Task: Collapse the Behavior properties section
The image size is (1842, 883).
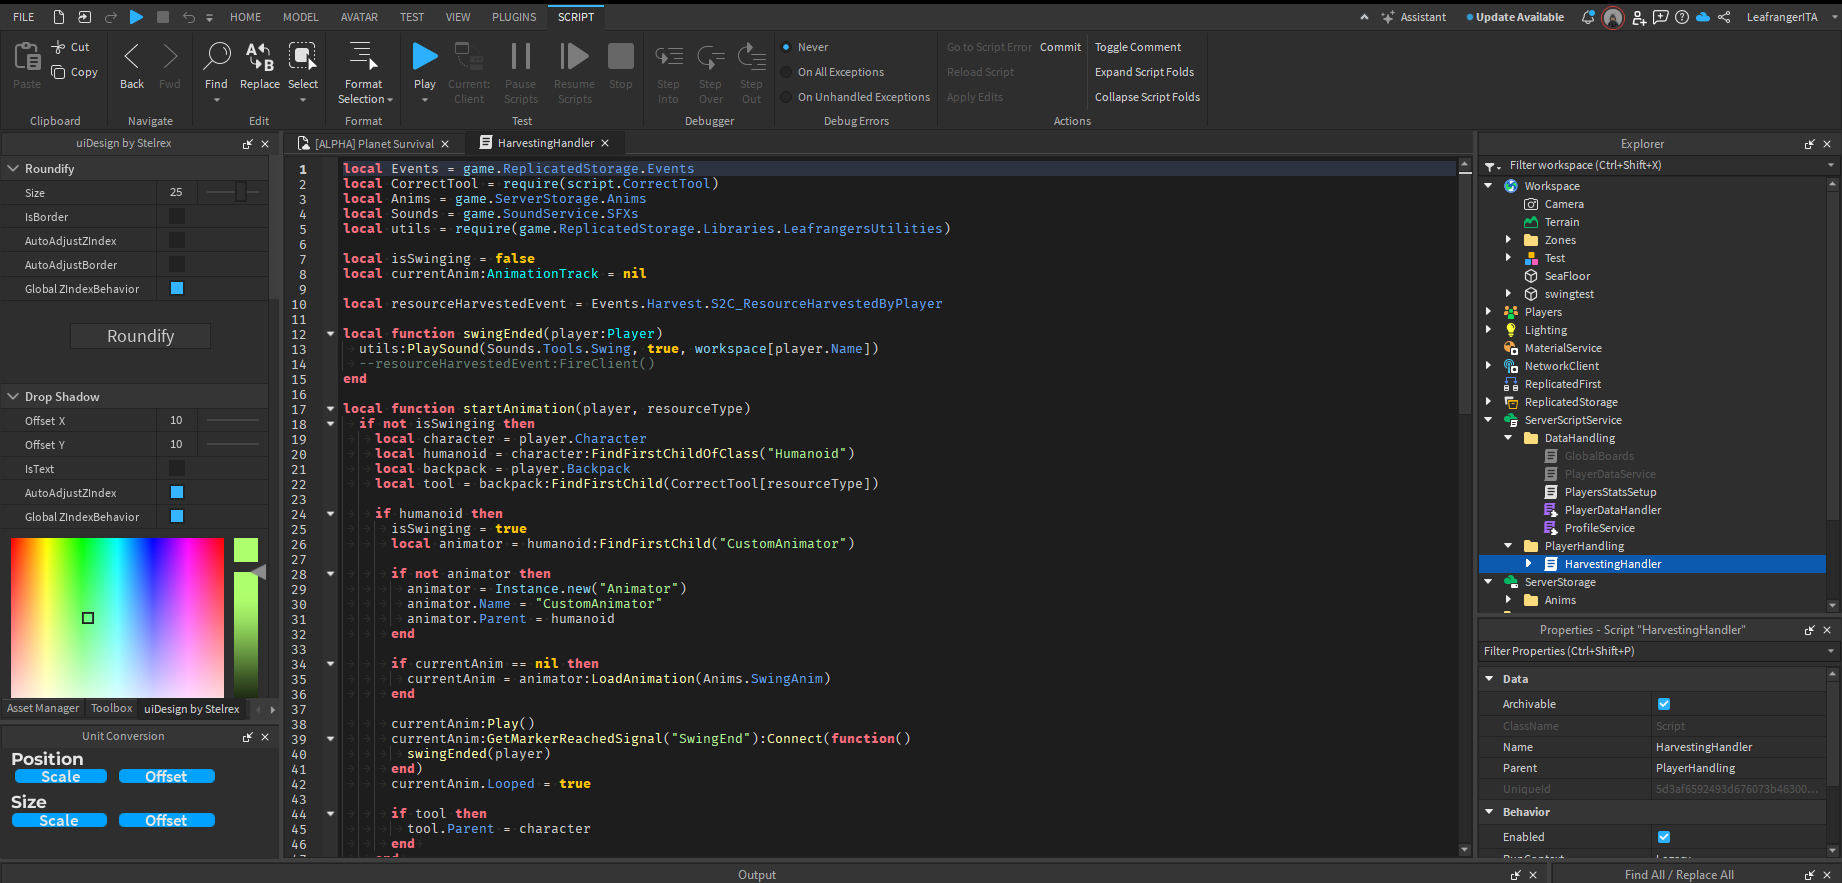Action: point(1489,812)
